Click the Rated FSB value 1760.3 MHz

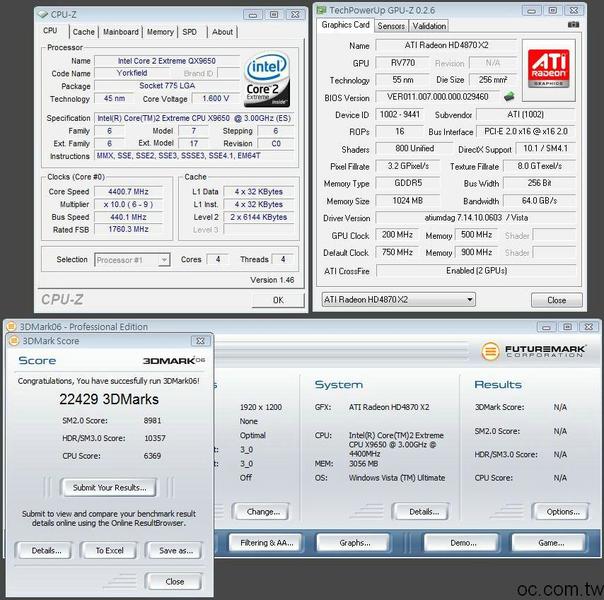[x=128, y=229]
